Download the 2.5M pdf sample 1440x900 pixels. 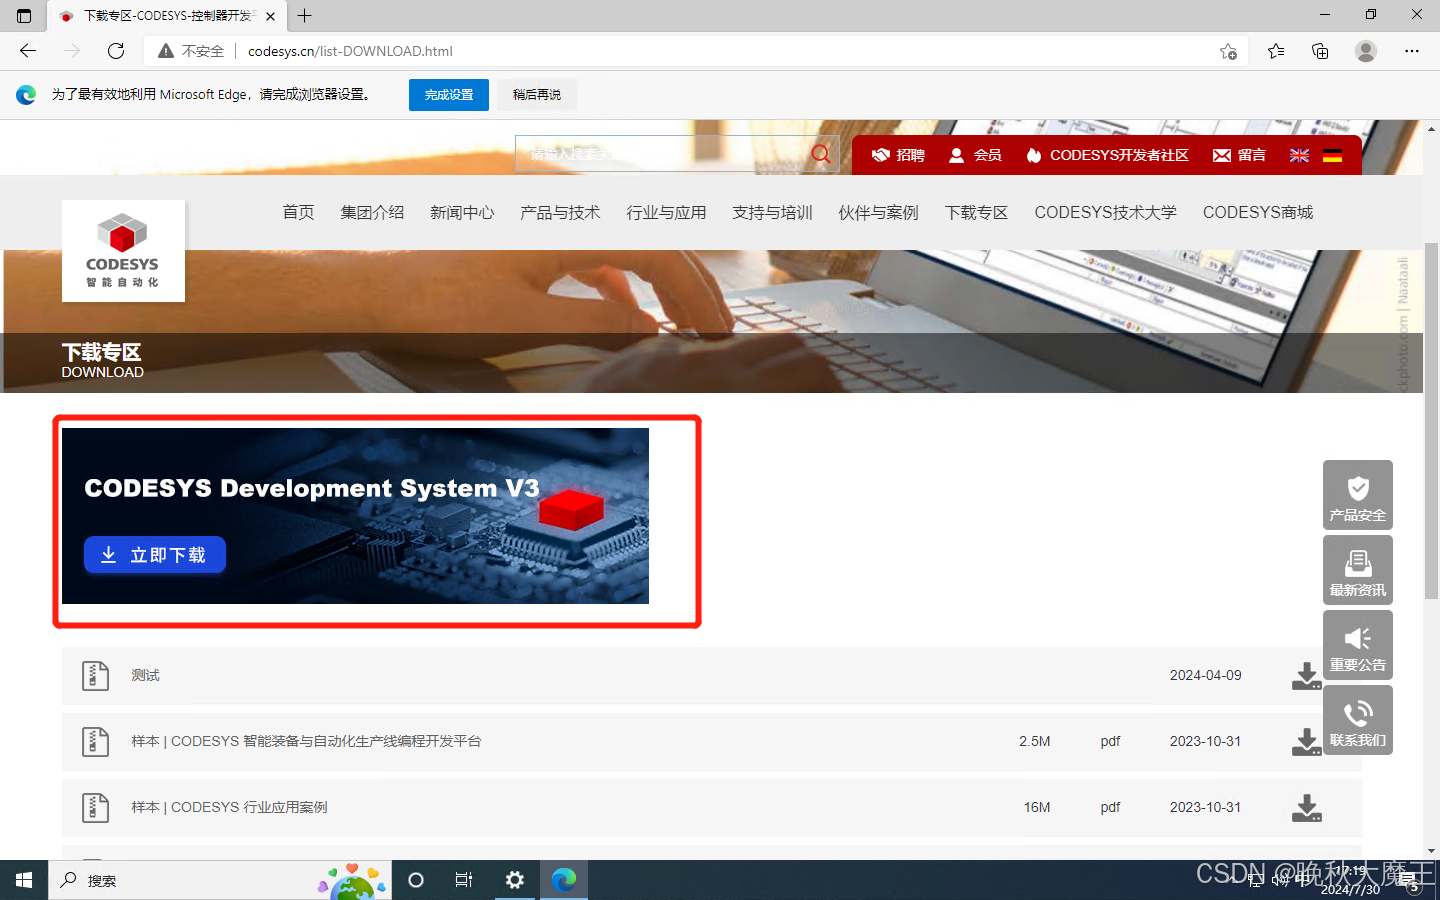coord(1306,742)
